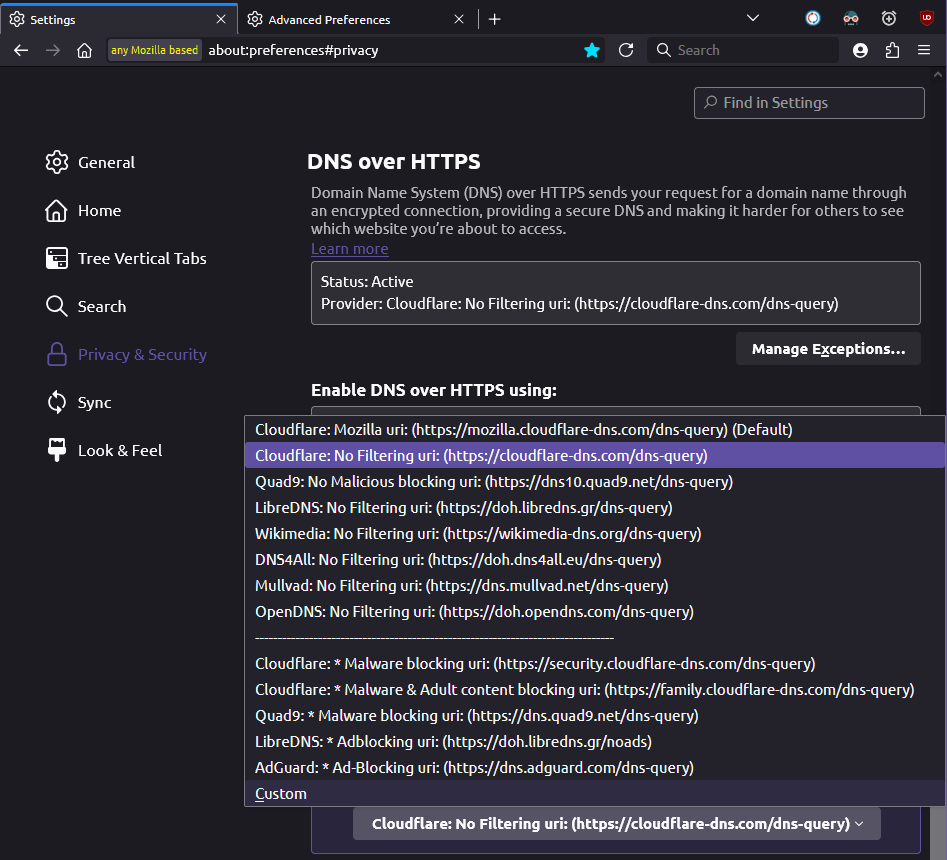Click the forward navigation arrow
Viewport: 947px width, 860px height.
pos(53,50)
